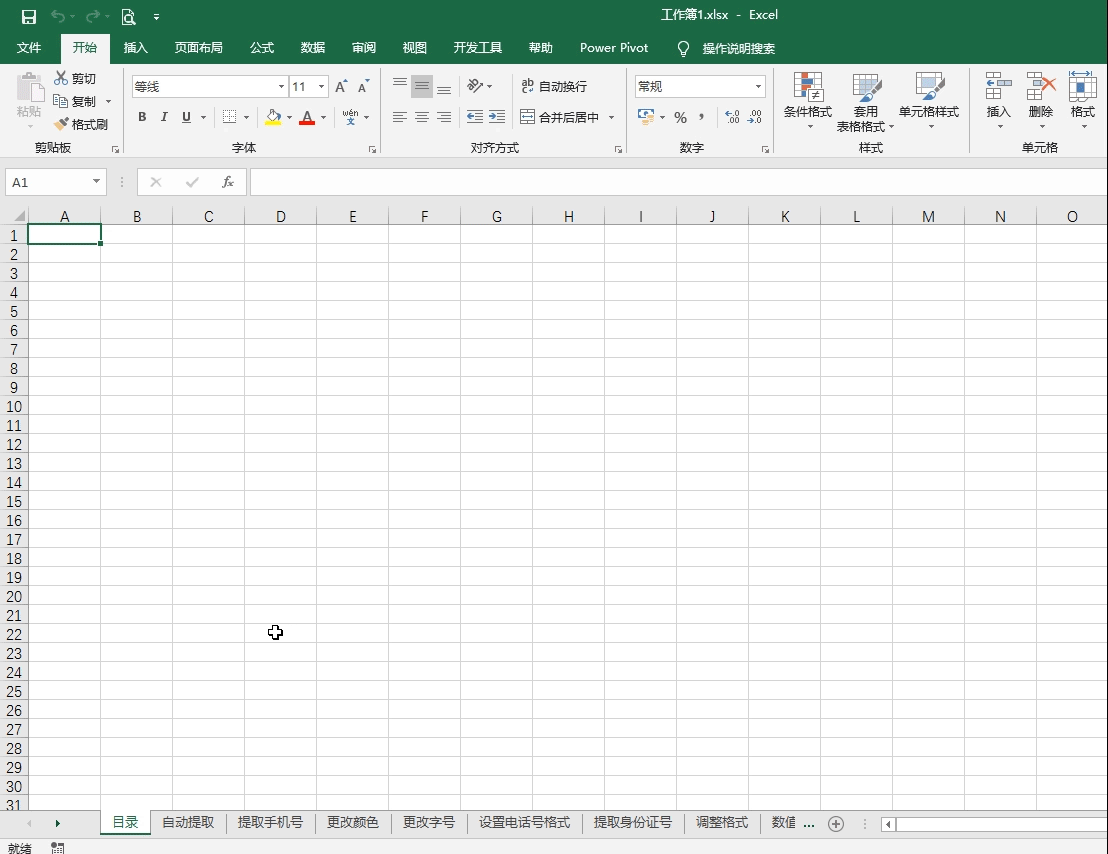Viewport: 1108px width, 854px height.
Task: Open Cell Styles gallery
Action: [930, 100]
